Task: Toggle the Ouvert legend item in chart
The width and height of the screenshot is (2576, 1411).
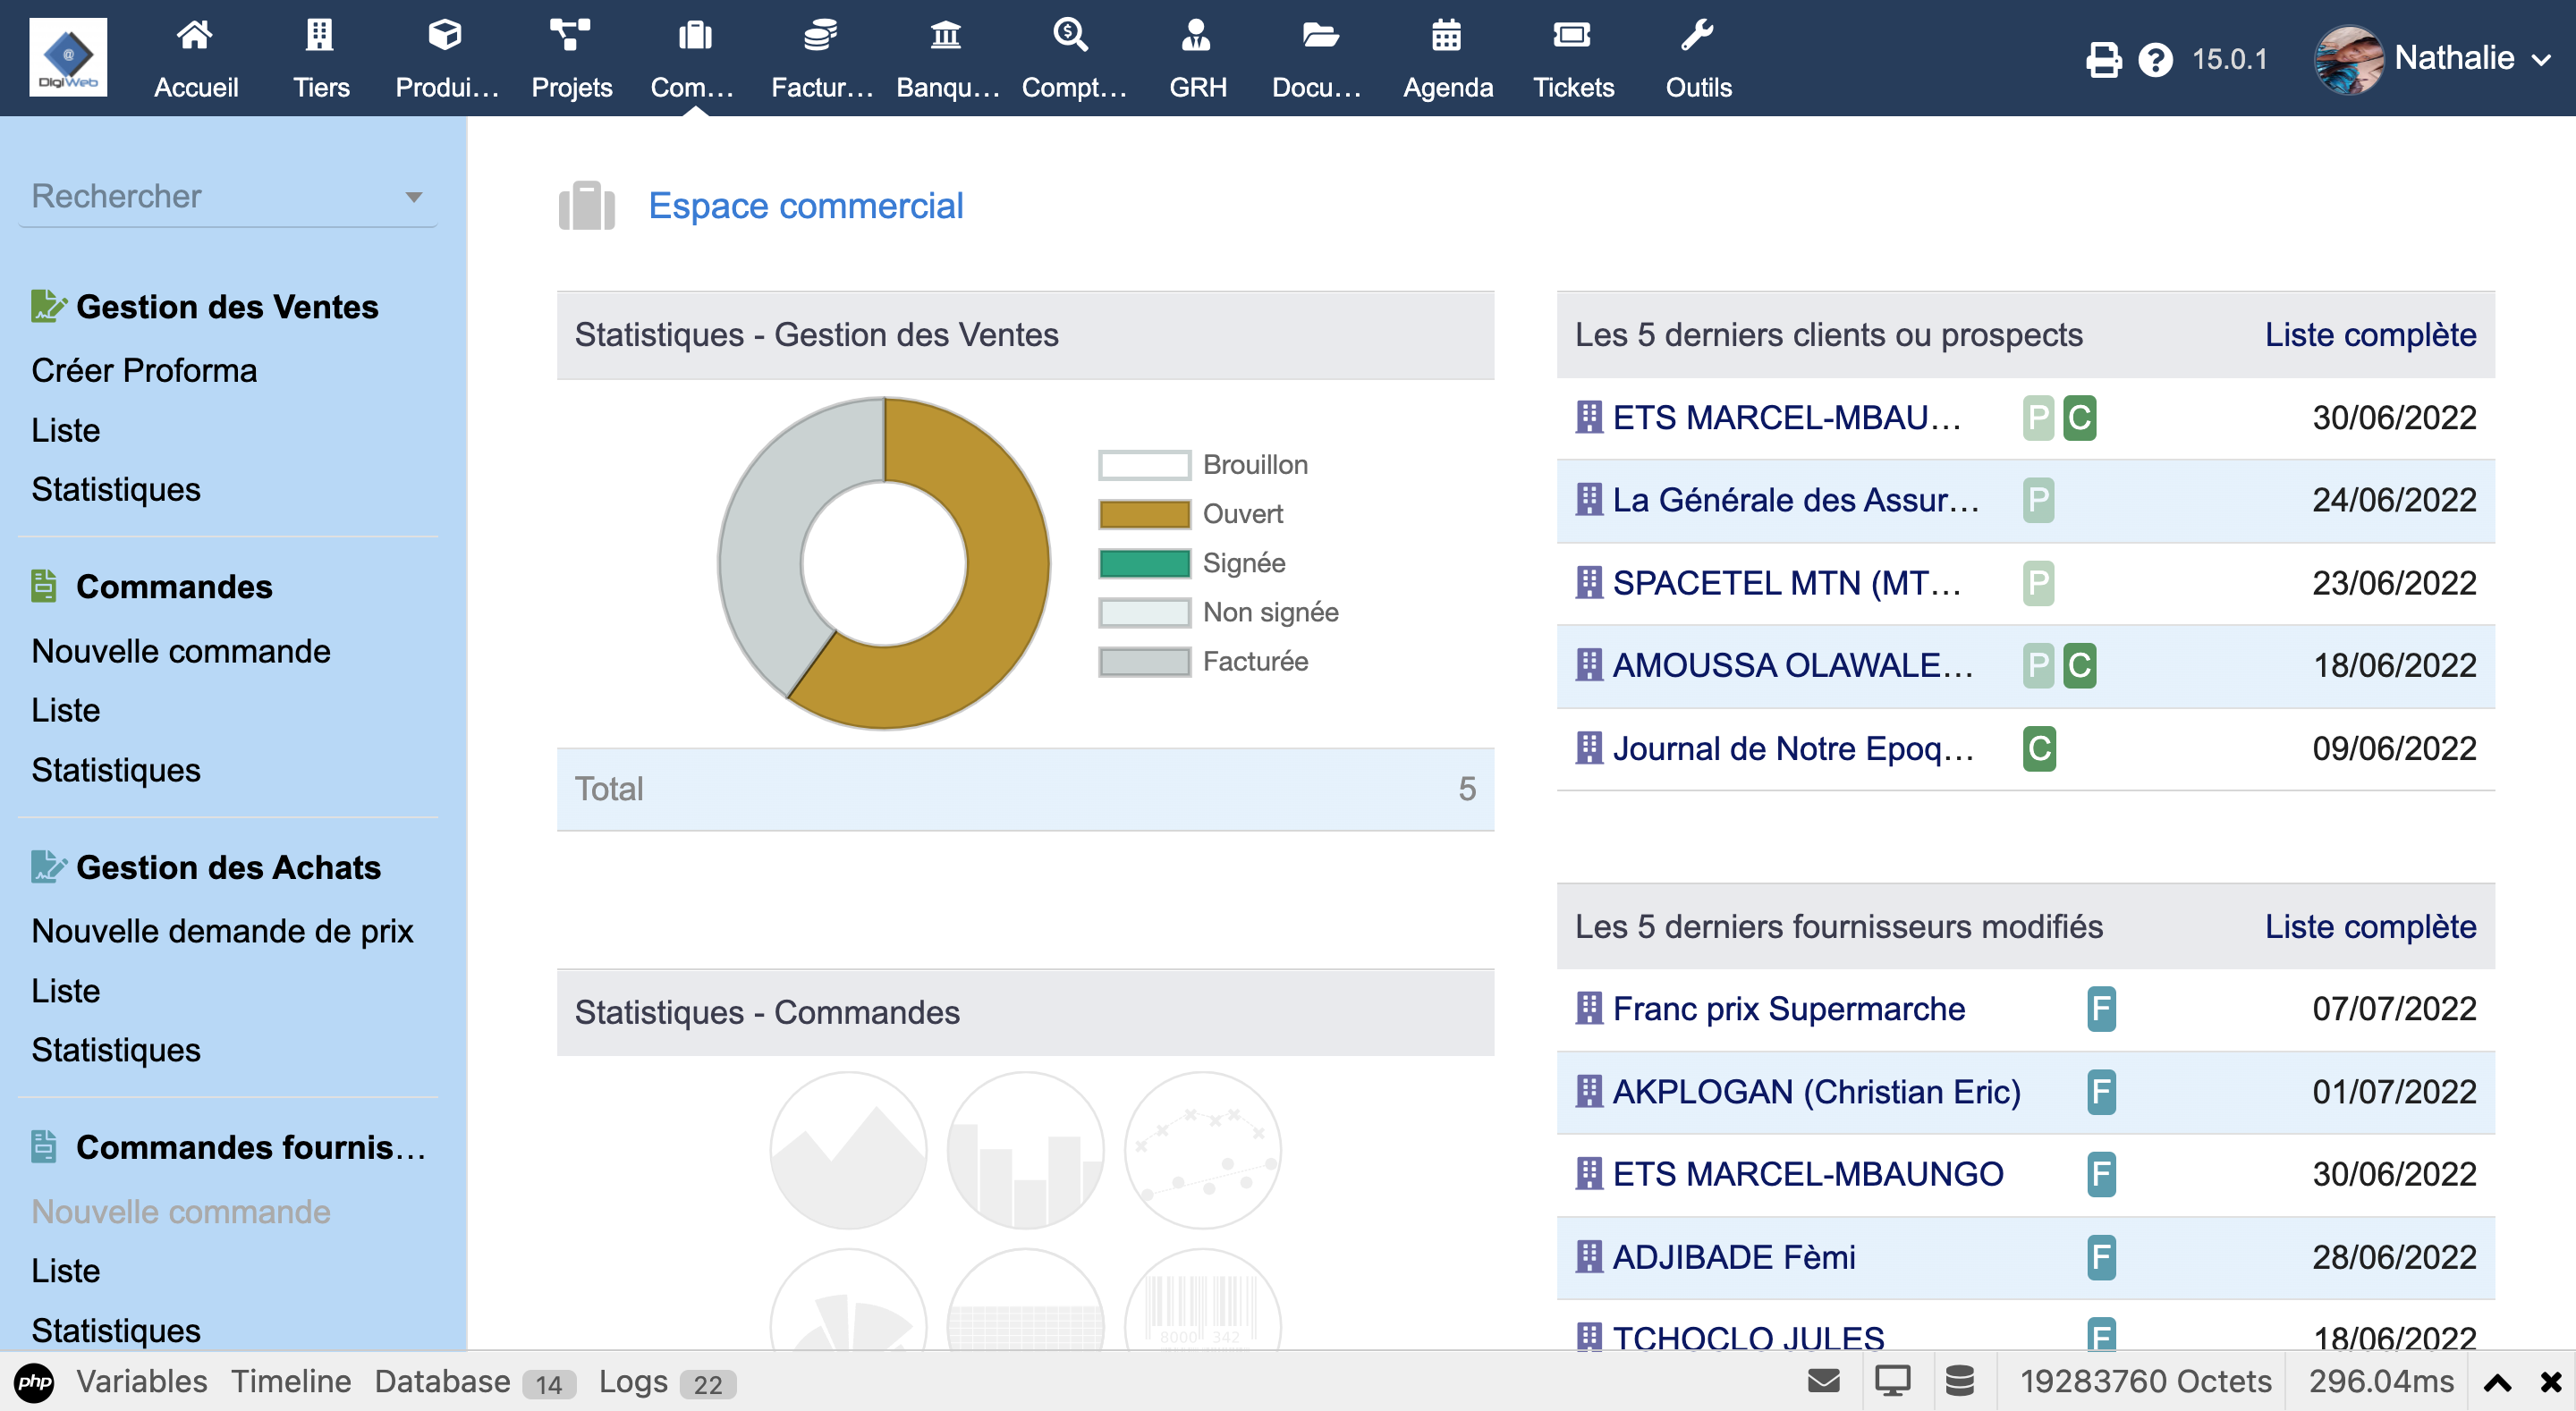Action: (1242, 514)
